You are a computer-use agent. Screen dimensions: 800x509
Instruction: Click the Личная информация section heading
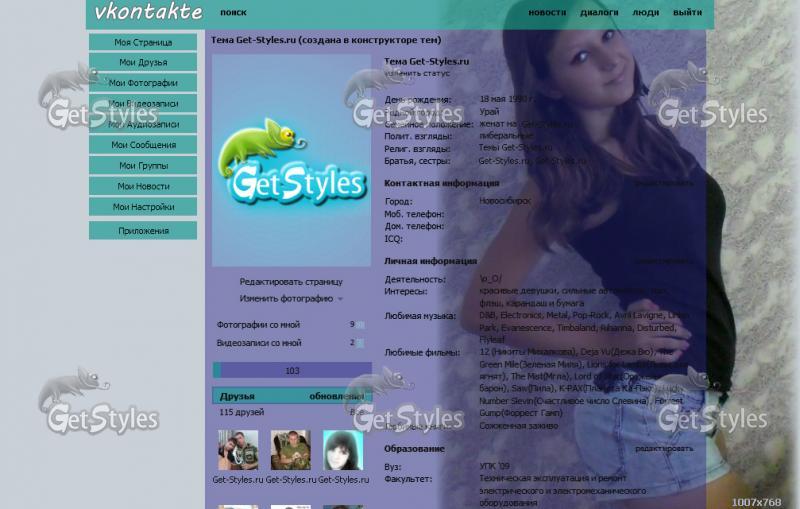pos(430,261)
